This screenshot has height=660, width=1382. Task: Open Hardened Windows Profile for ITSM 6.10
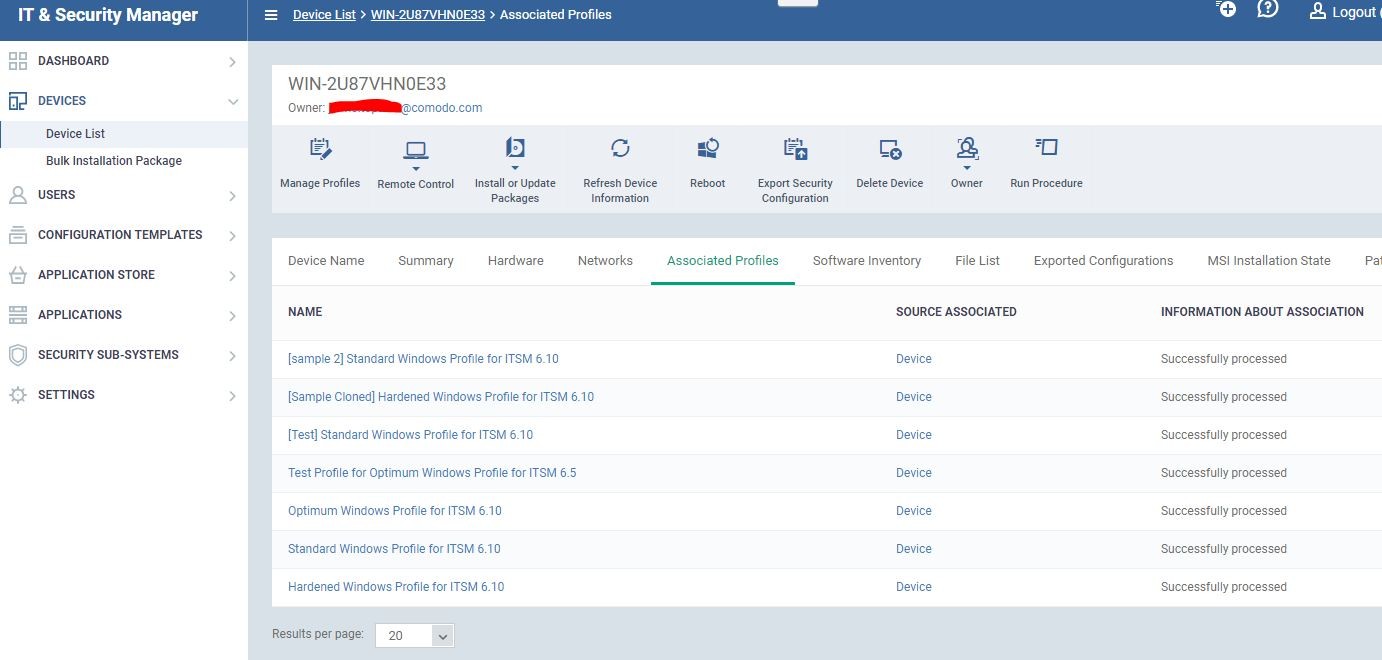(396, 587)
